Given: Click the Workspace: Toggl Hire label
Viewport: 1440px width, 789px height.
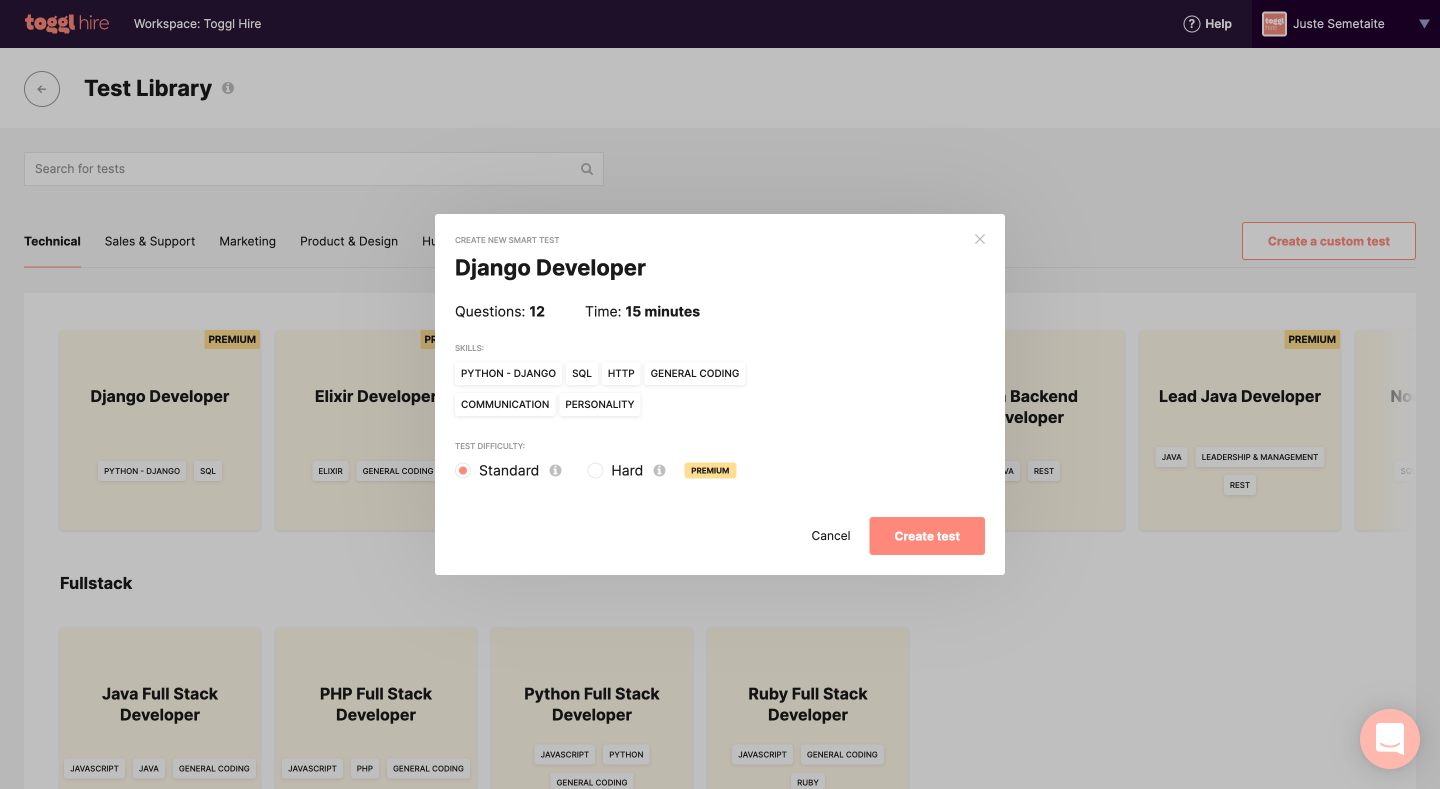Looking at the screenshot, I should point(198,24).
